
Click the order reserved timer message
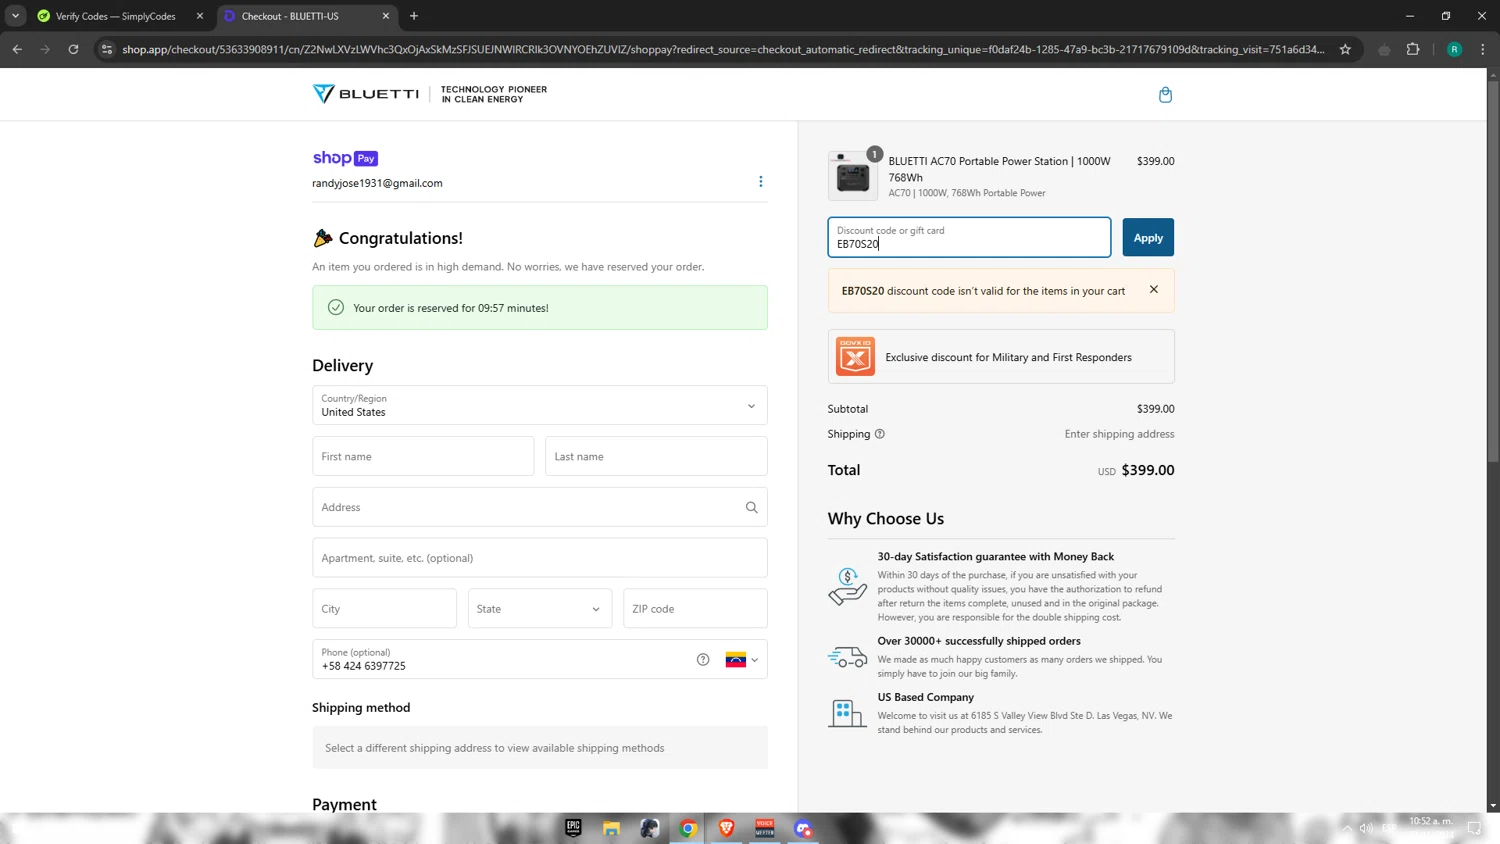540,308
